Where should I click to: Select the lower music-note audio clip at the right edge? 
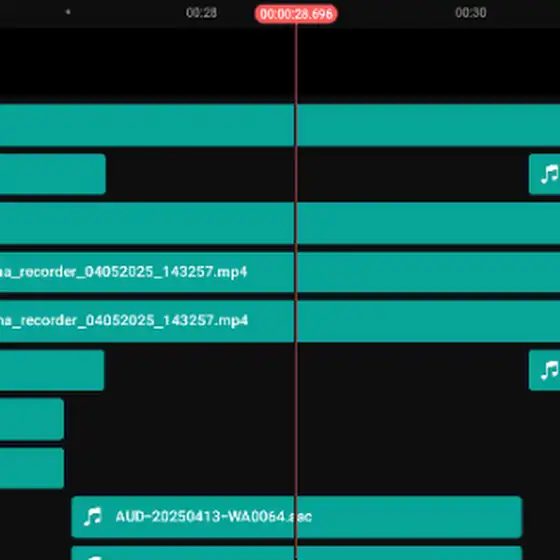(x=544, y=370)
